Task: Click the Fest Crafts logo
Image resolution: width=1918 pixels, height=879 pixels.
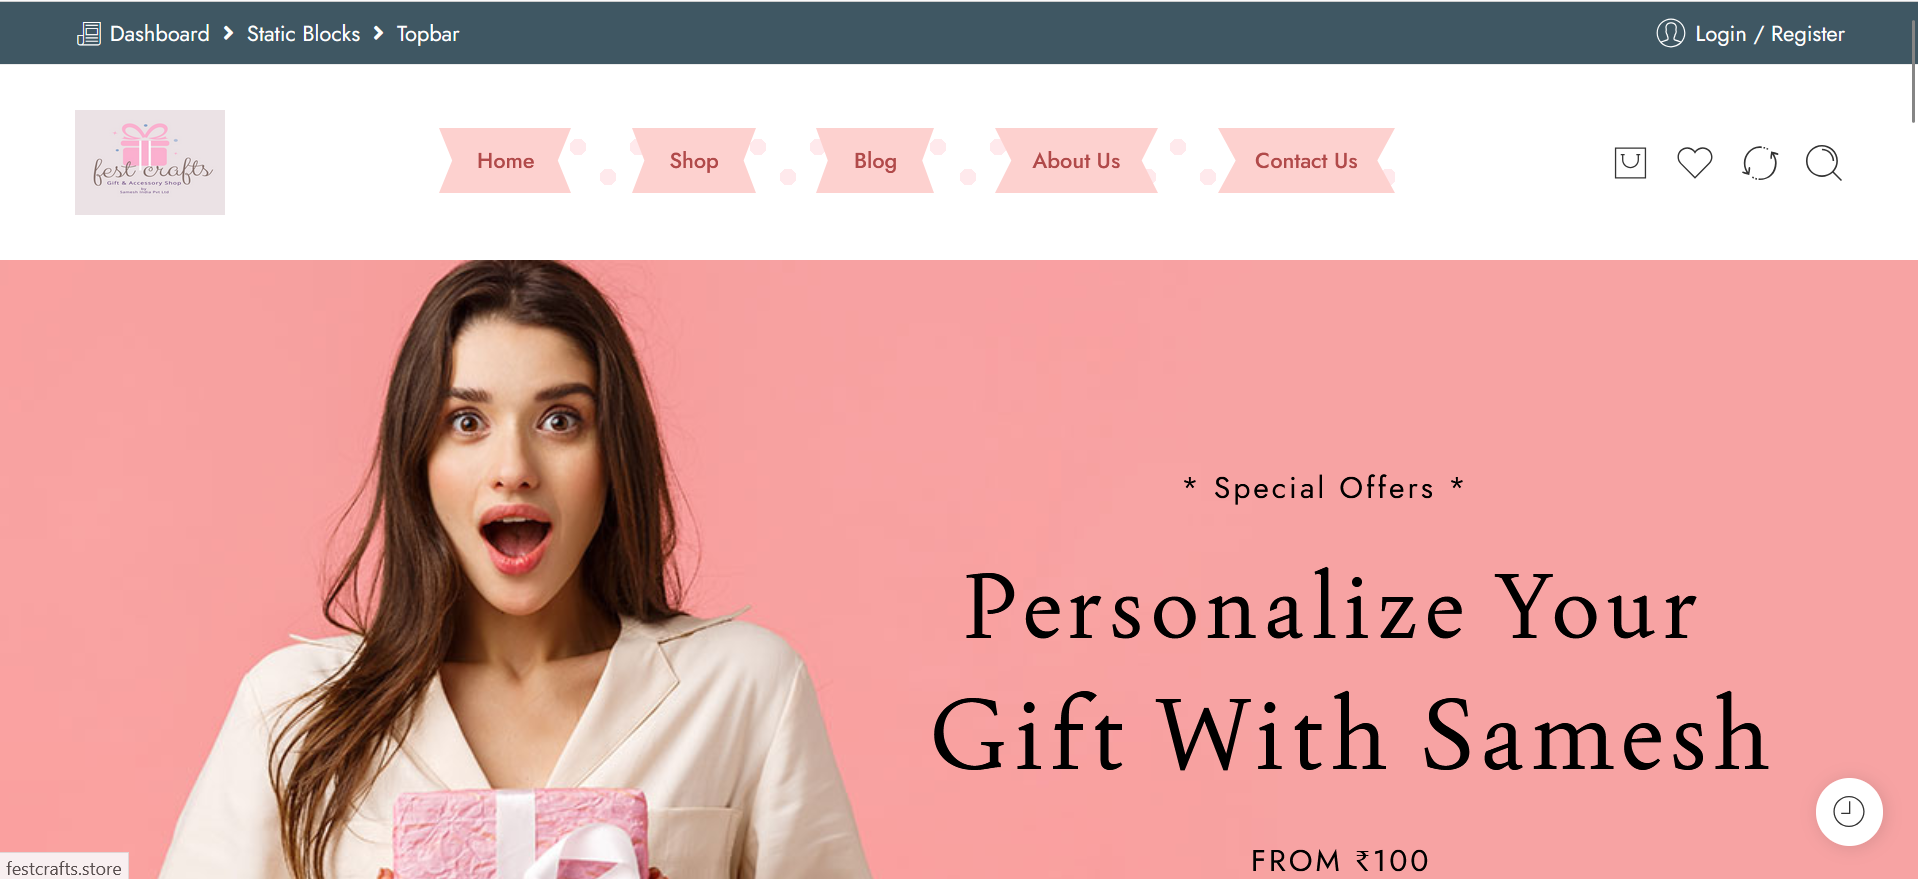Action: click(150, 162)
